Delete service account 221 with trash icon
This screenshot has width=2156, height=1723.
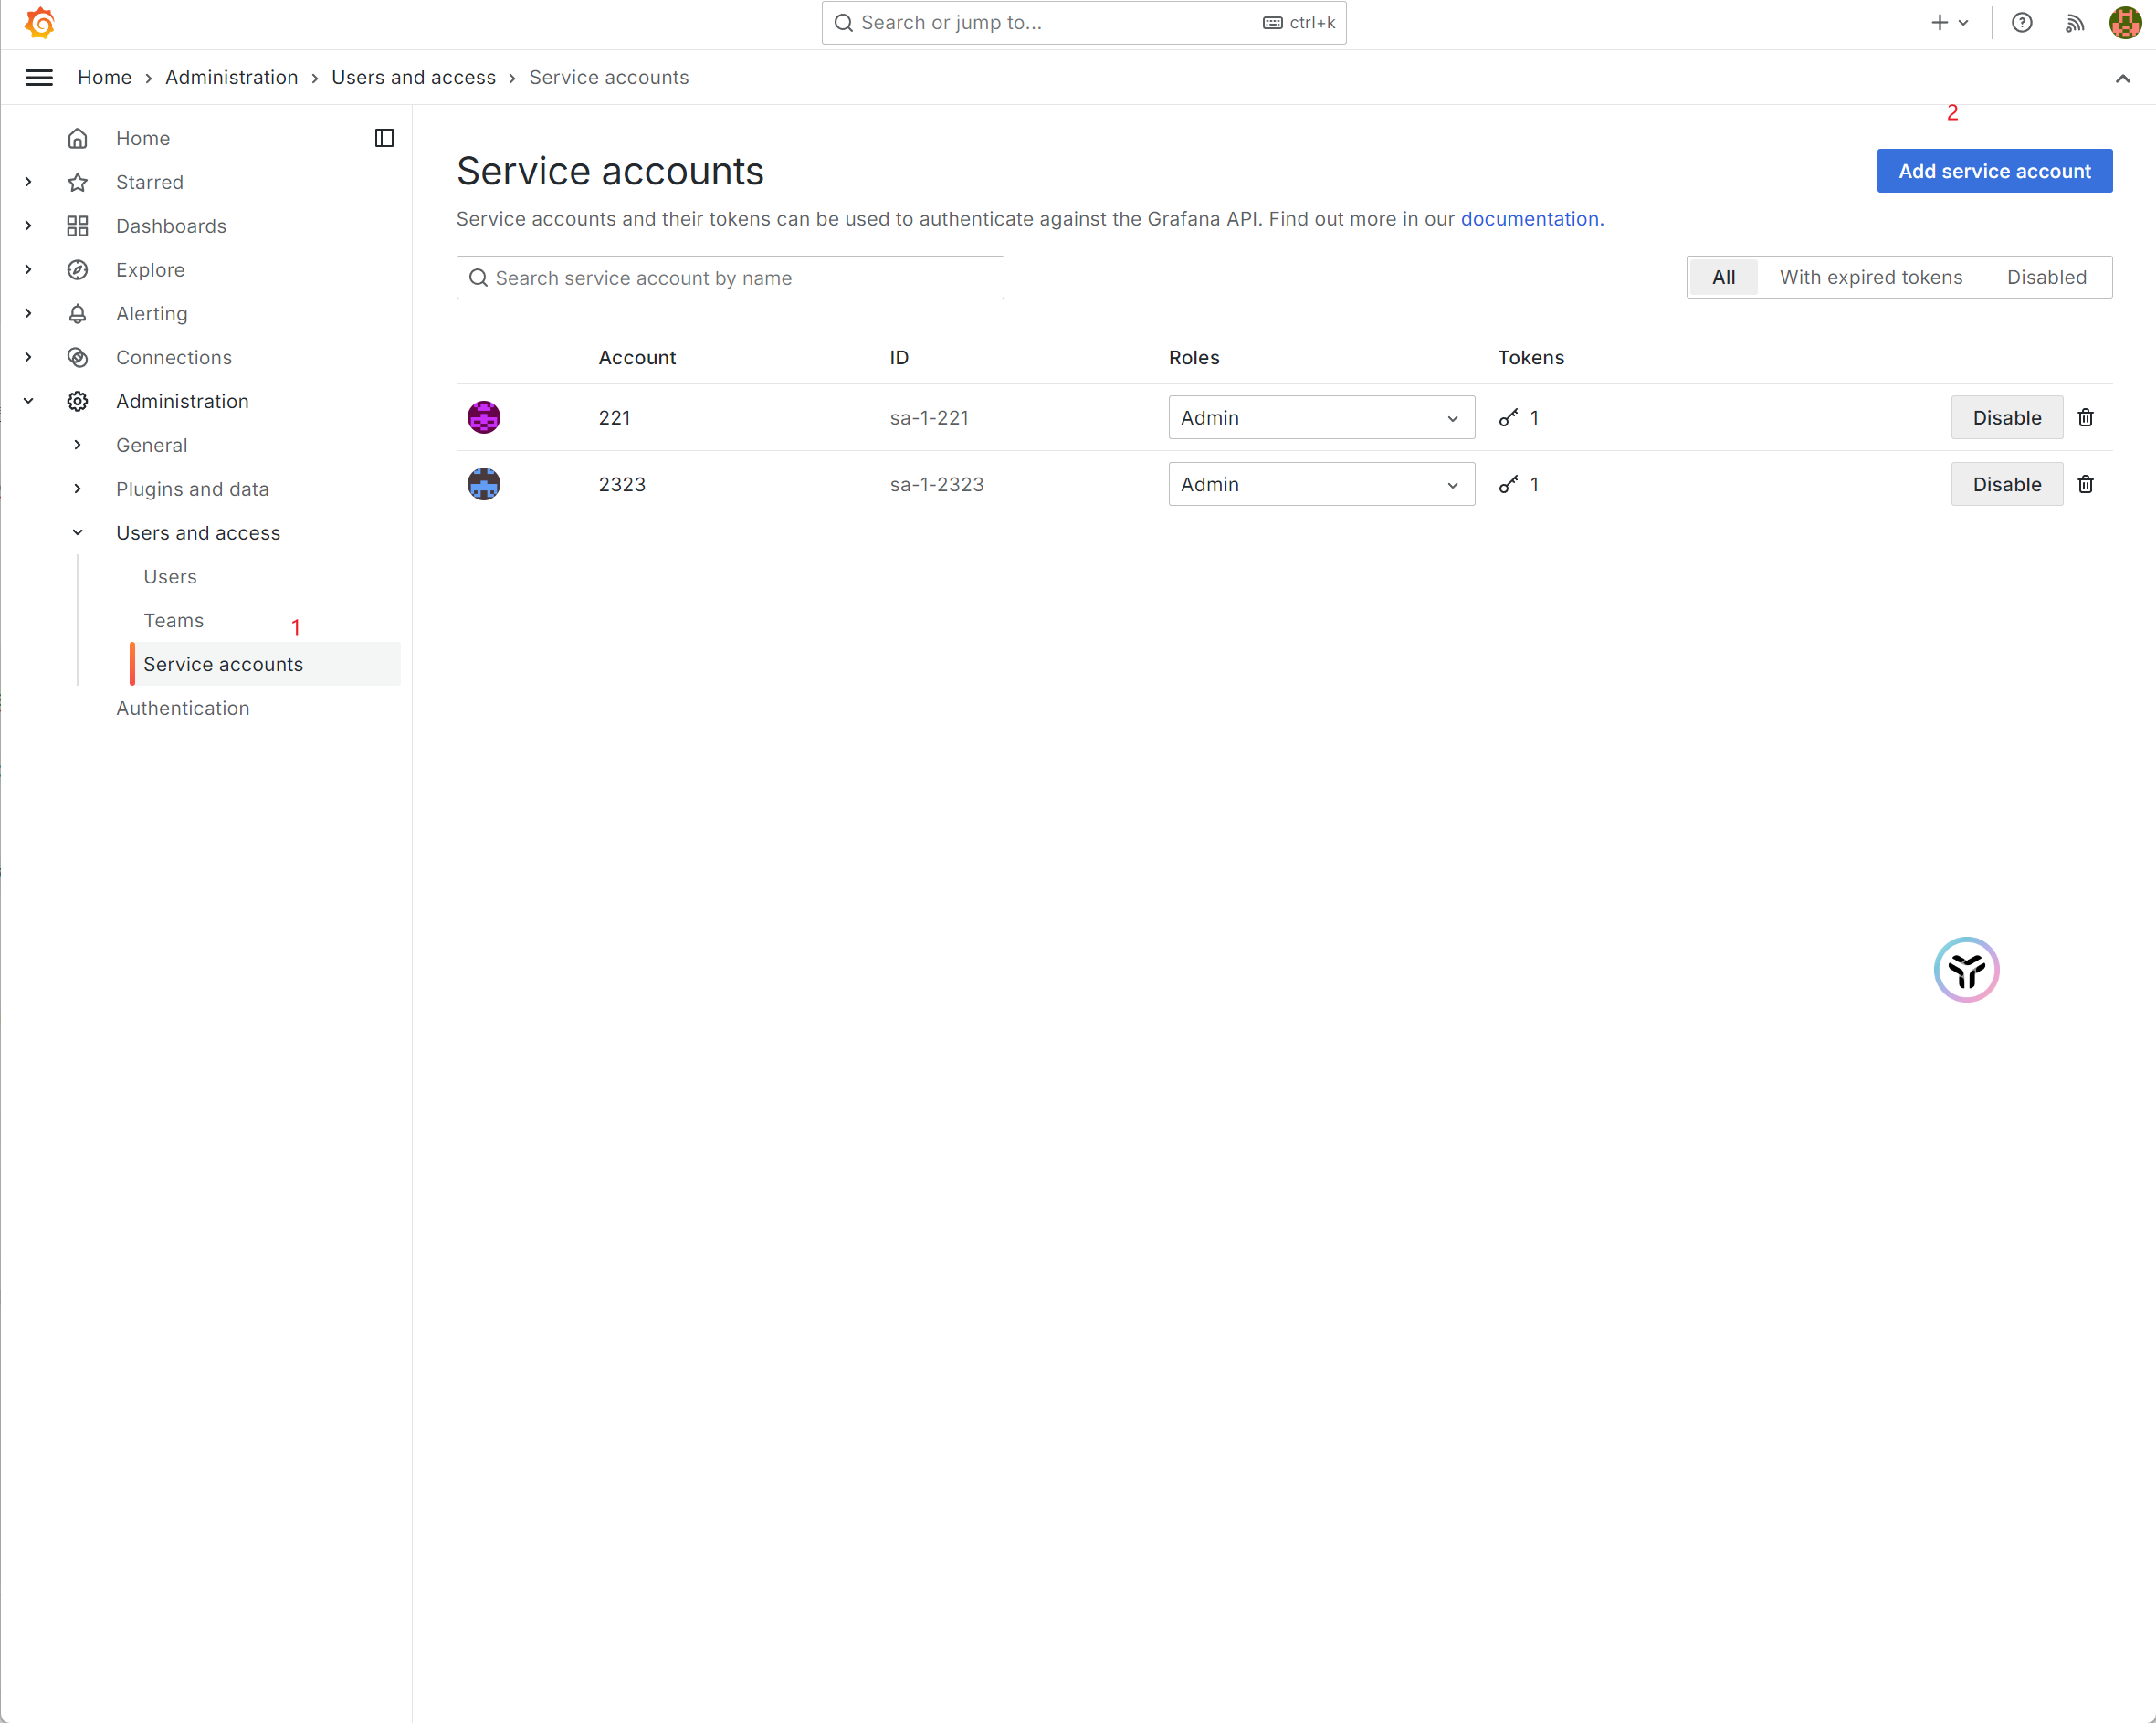pos(2085,418)
